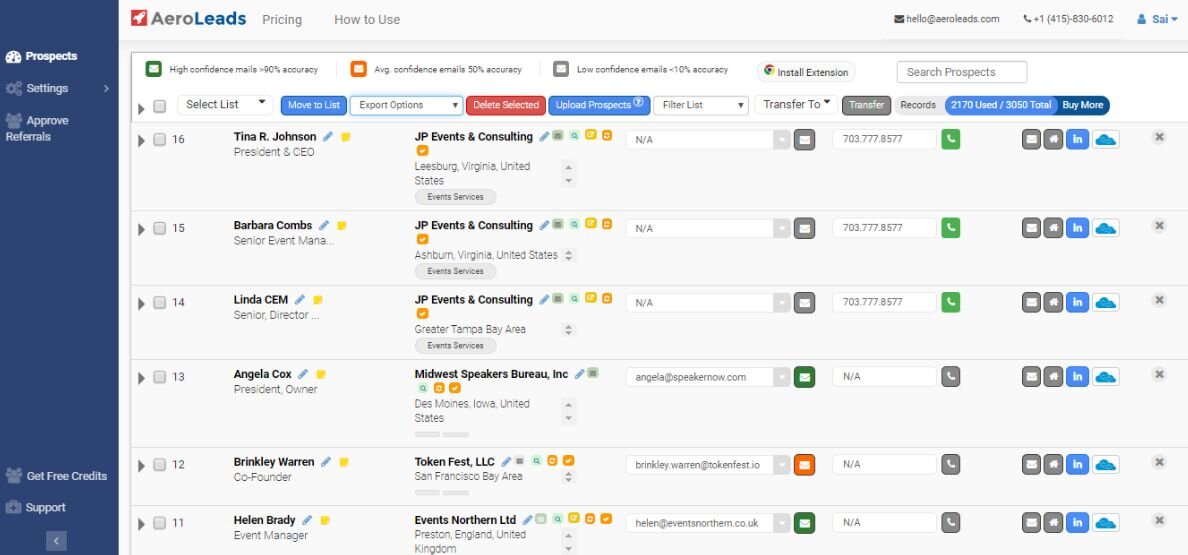Screen dimensions: 1188x555
Task: Toggle the select-all checkbox in the toolbar
Action: 159,106
